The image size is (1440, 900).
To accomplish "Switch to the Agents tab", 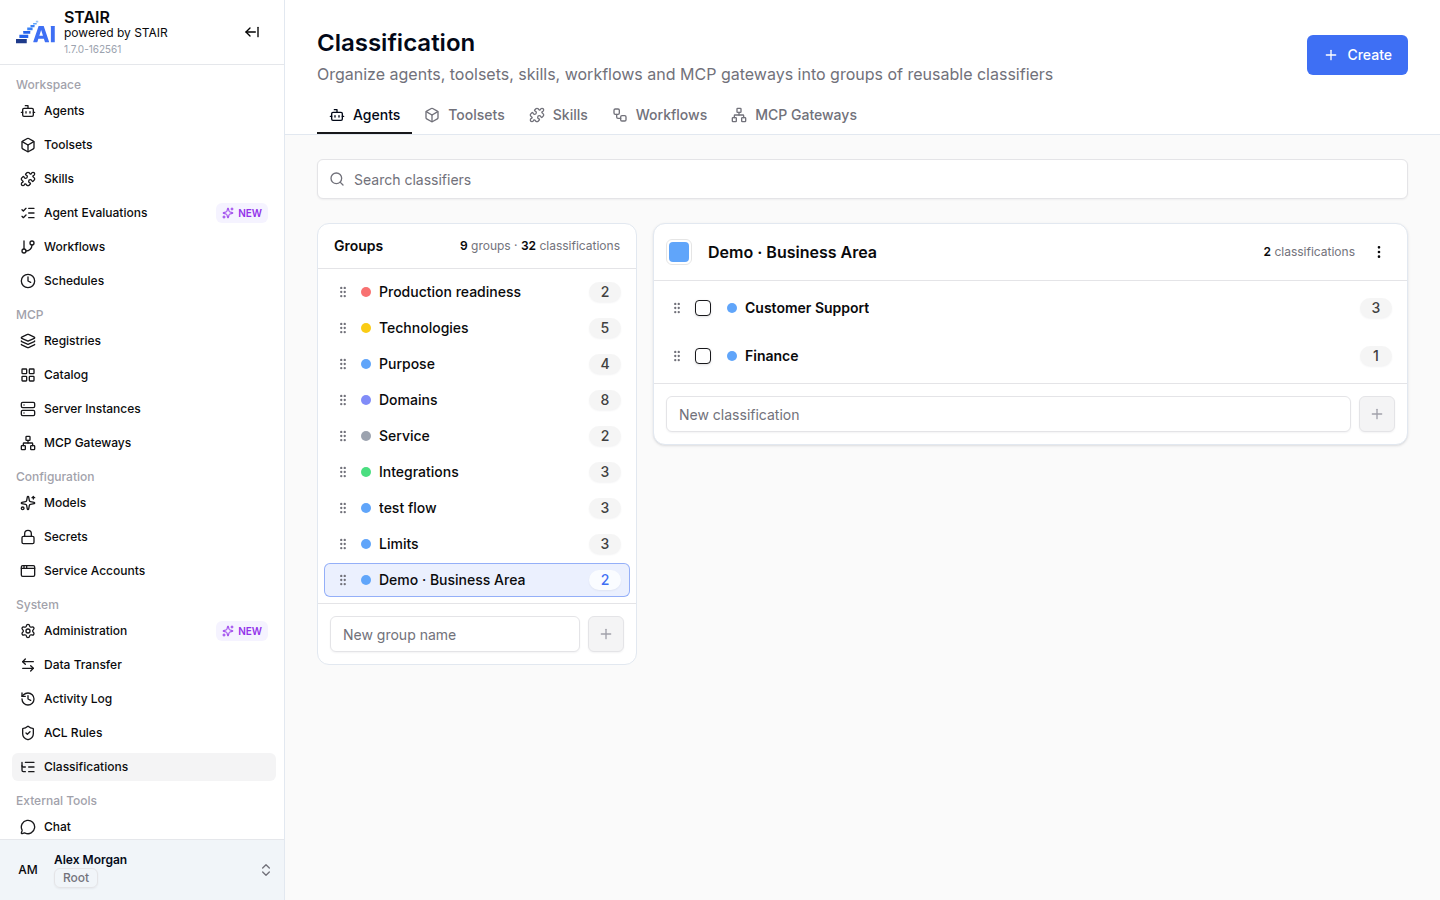I will point(365,115).
